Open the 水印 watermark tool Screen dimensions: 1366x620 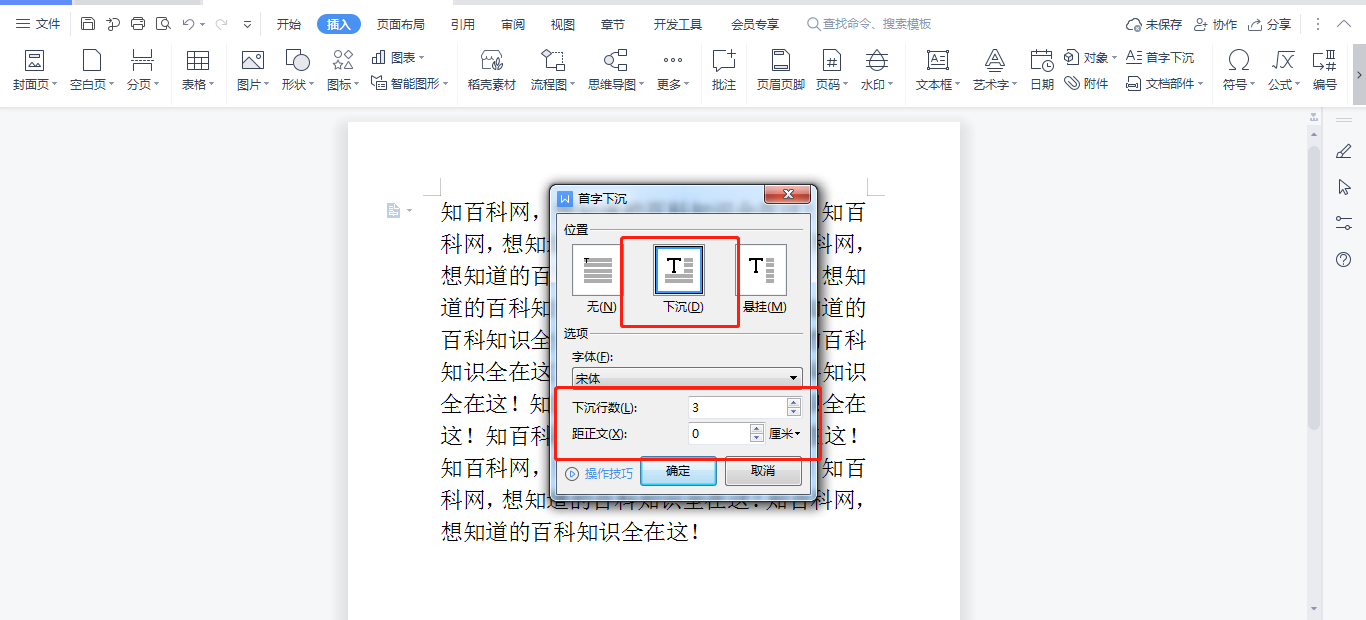(x=877, y=70)
